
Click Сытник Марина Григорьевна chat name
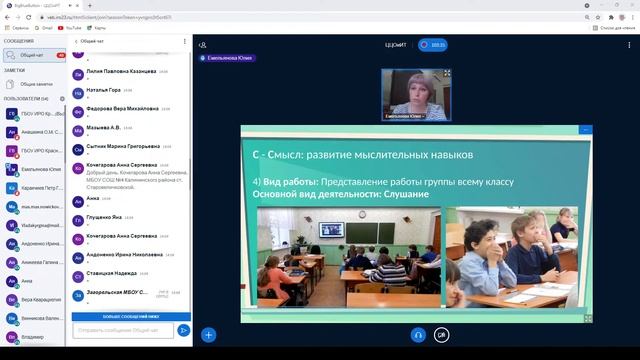point(123,146)
